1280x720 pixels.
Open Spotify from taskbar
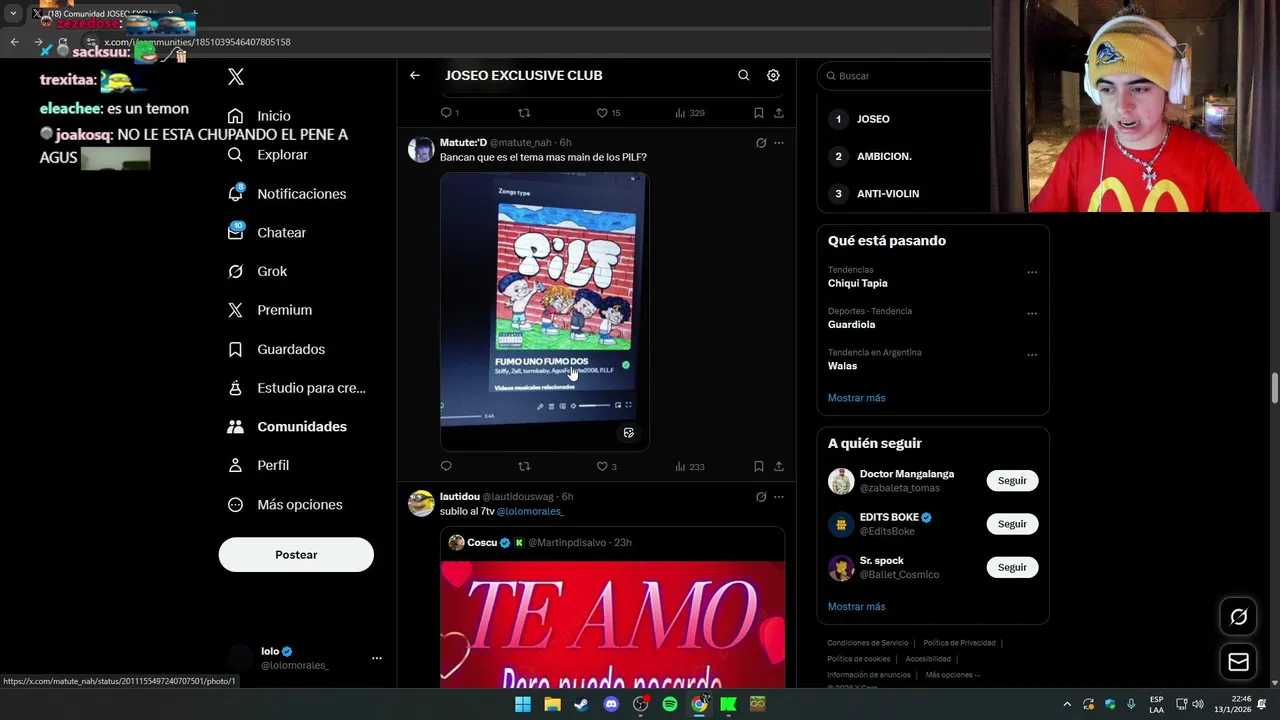click(x=670, y=704)
